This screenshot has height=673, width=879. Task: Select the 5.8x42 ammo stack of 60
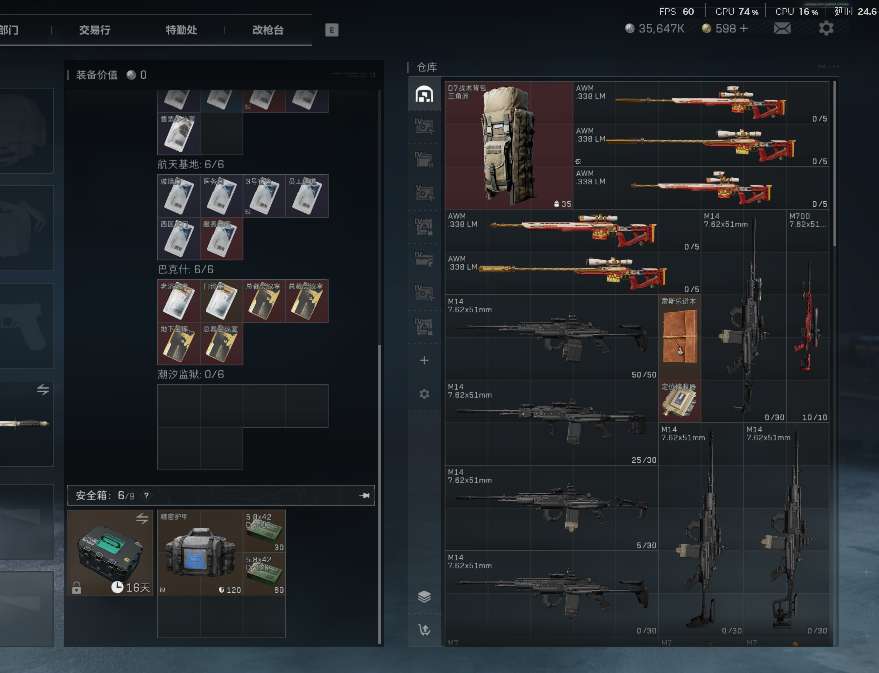(265, 574)
